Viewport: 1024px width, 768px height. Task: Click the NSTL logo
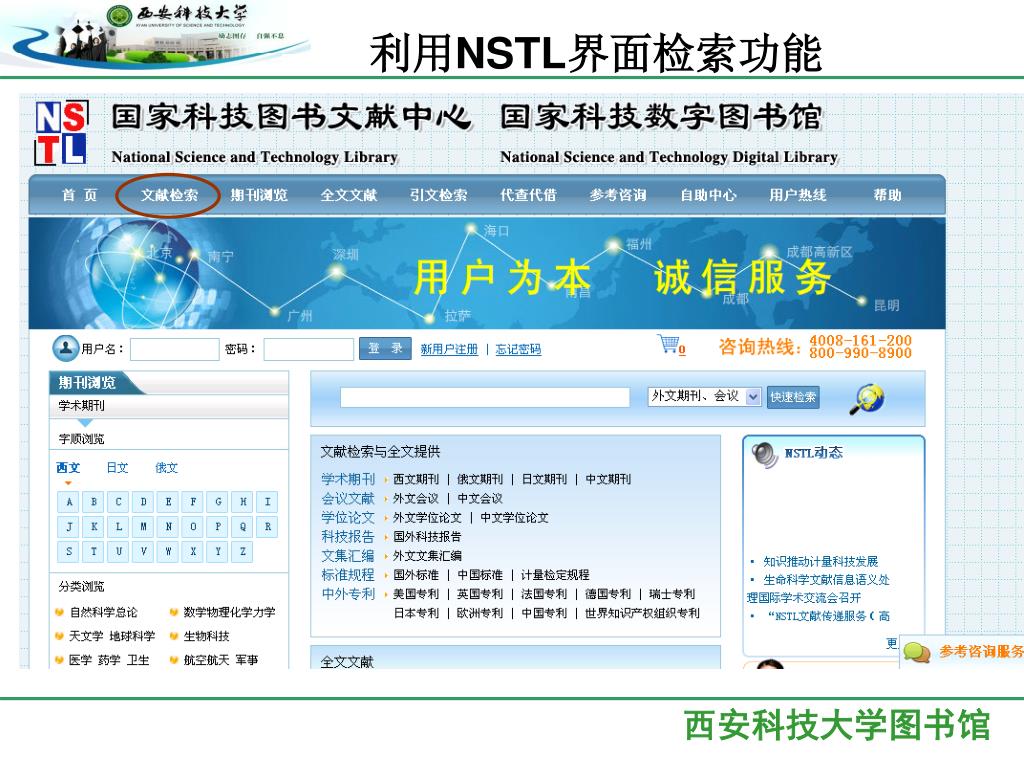(61, 132)
